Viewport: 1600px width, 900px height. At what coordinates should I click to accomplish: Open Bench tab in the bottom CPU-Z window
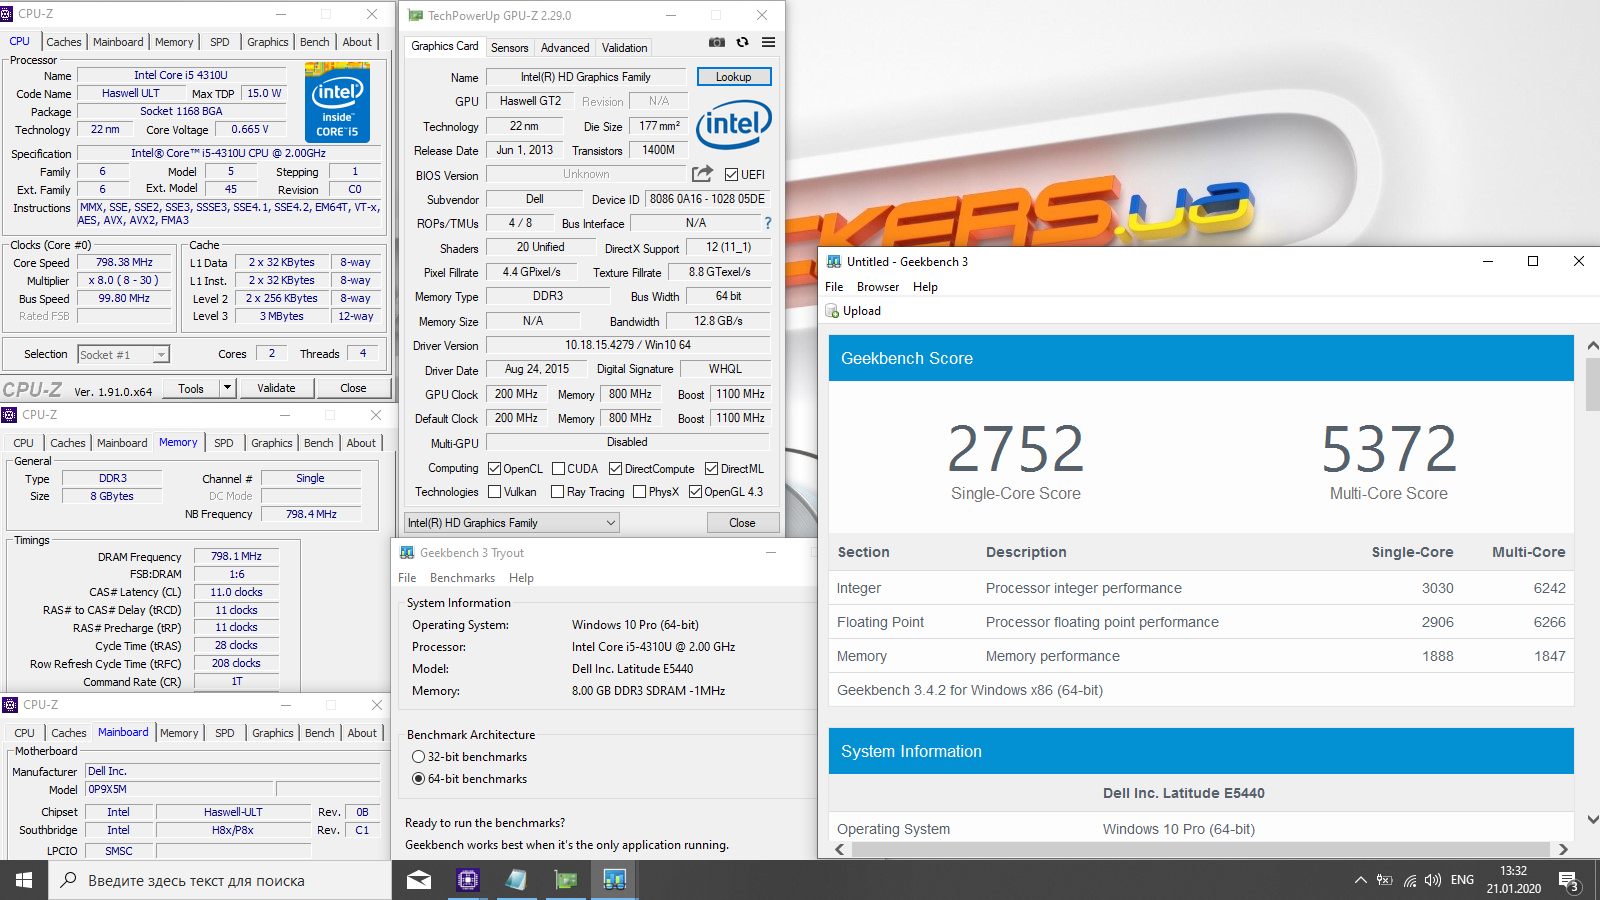click(x=320, y=732)
